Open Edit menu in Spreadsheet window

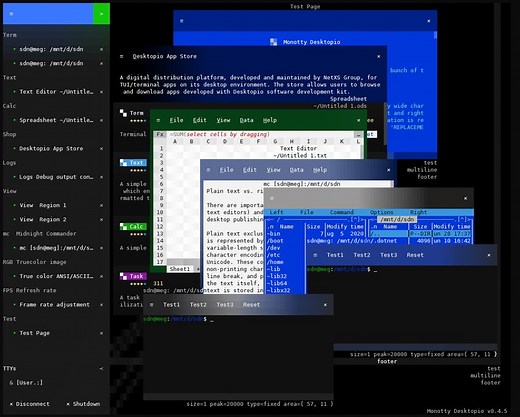(200, 120)
